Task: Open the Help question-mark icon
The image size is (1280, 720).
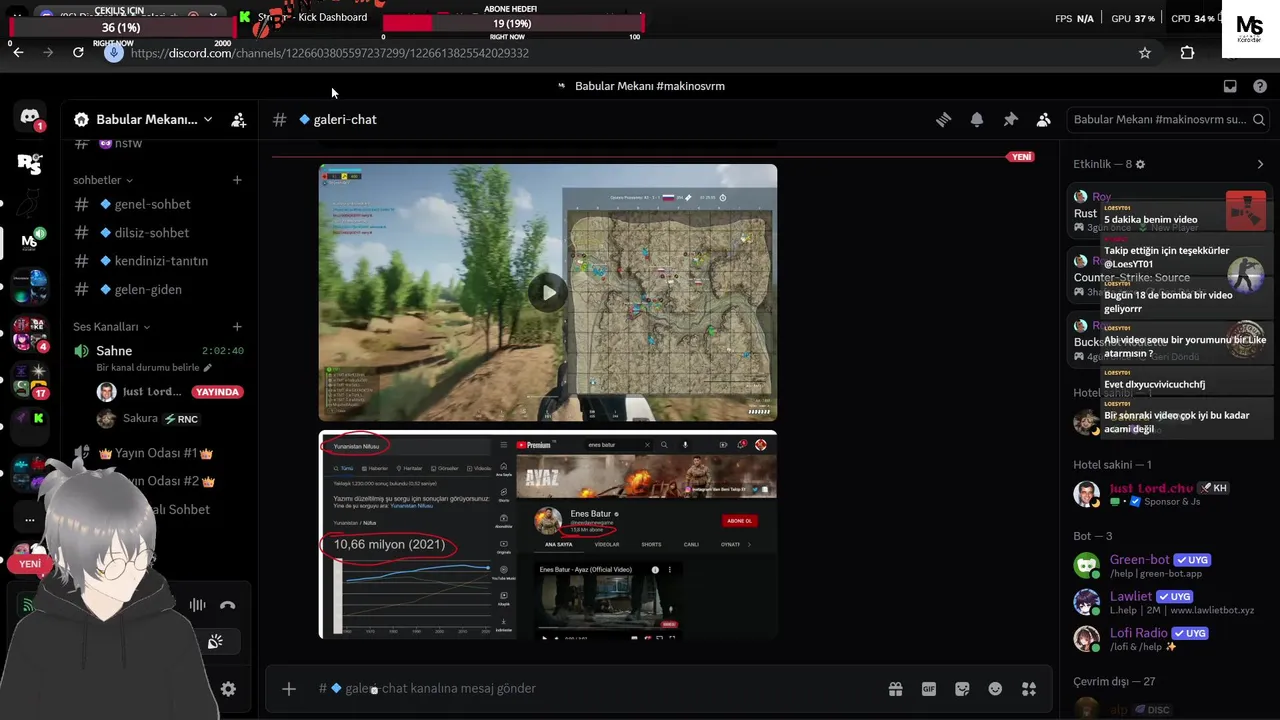Action: (x=1260, y=86)
